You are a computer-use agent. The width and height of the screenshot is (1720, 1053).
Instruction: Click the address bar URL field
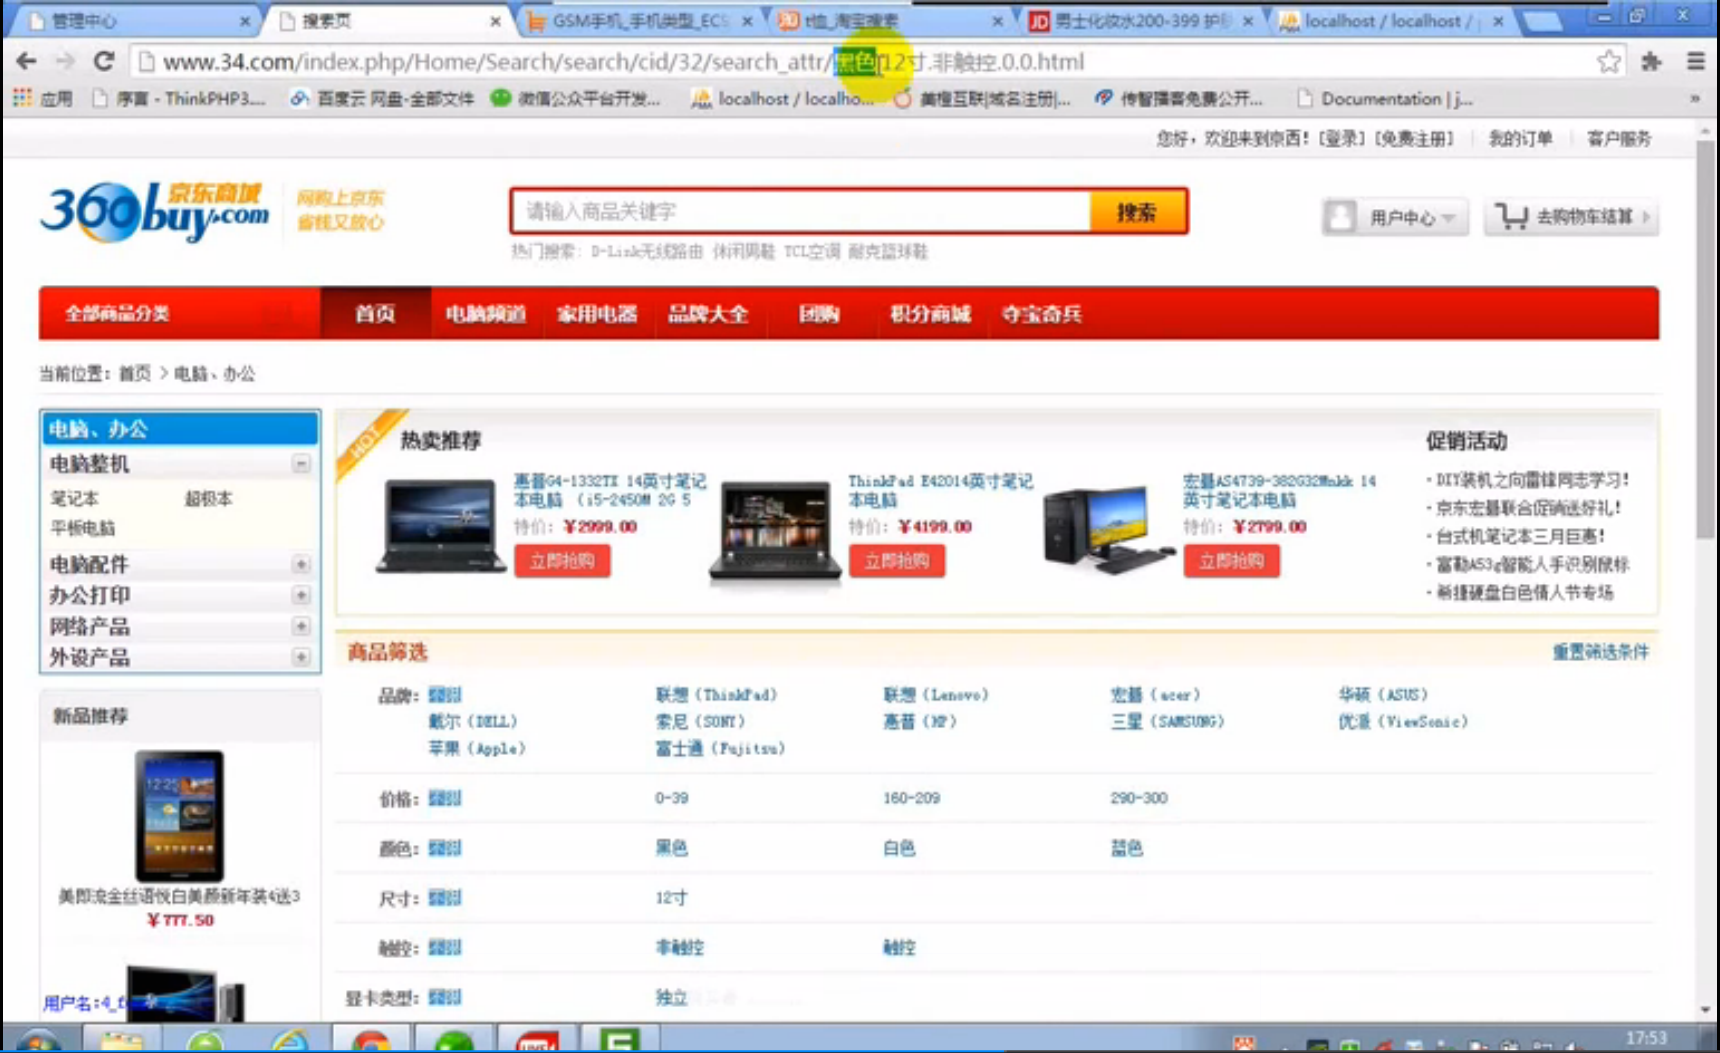[x=860, y=62]
